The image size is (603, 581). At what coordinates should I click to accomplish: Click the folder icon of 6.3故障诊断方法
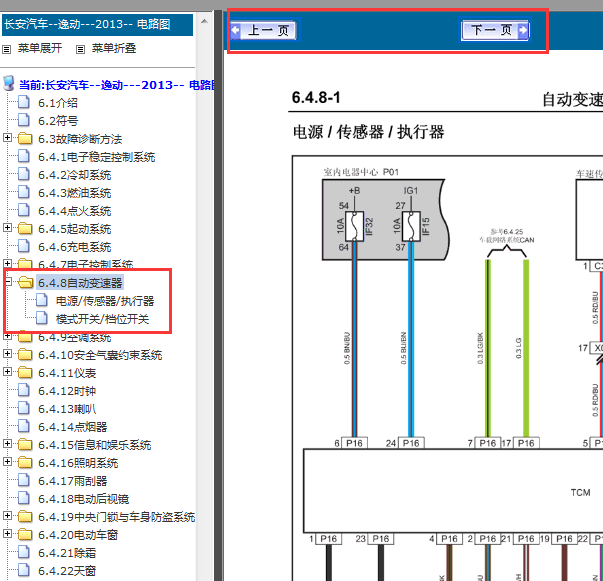pyautogui.click(x=25, y=138)
